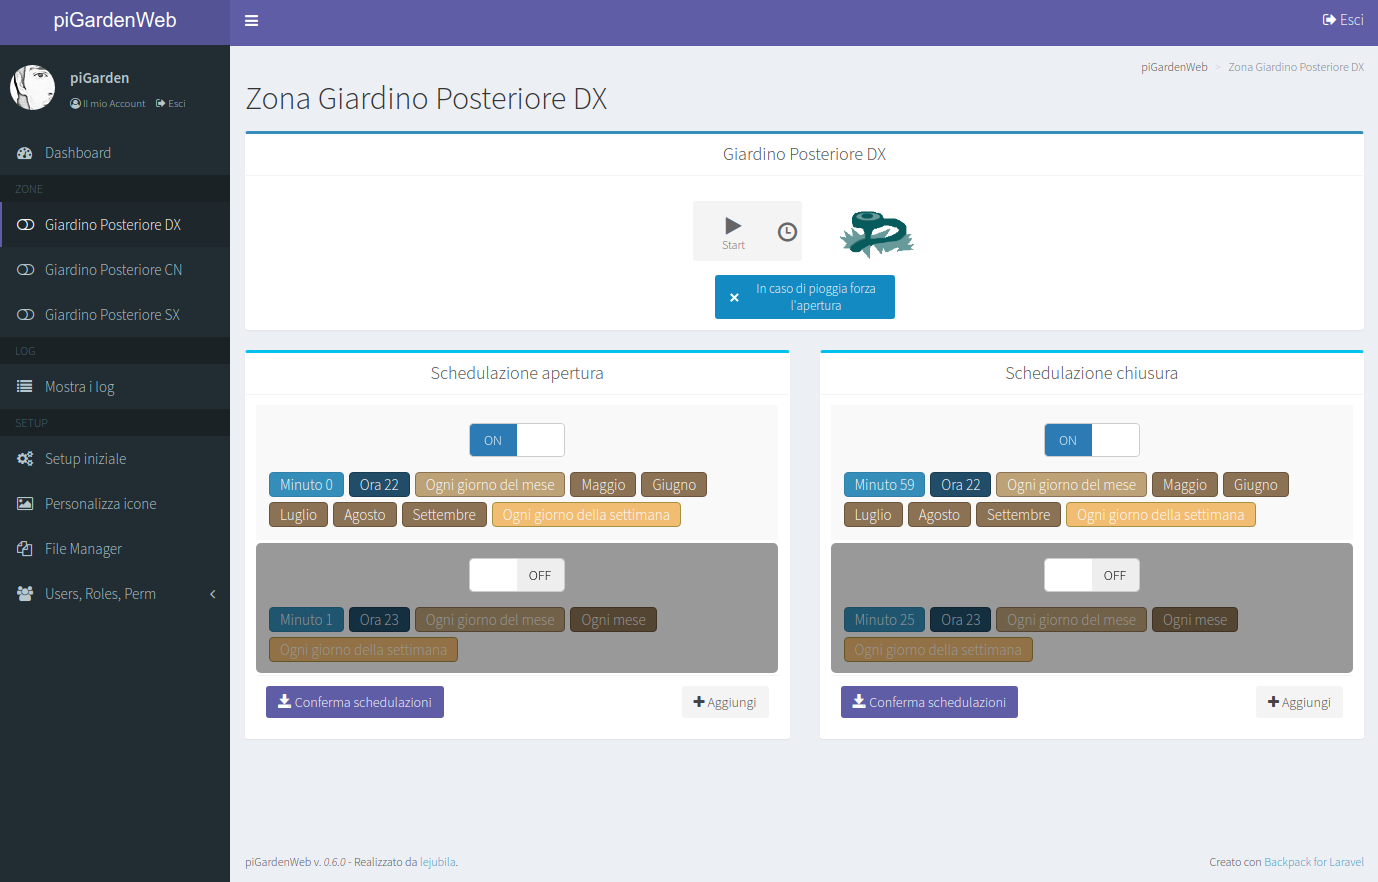The height and width of the screenshot is (882, 1378).
Task: Click Ora 23 tag in disabled apertura
Action: pos(379,620)
